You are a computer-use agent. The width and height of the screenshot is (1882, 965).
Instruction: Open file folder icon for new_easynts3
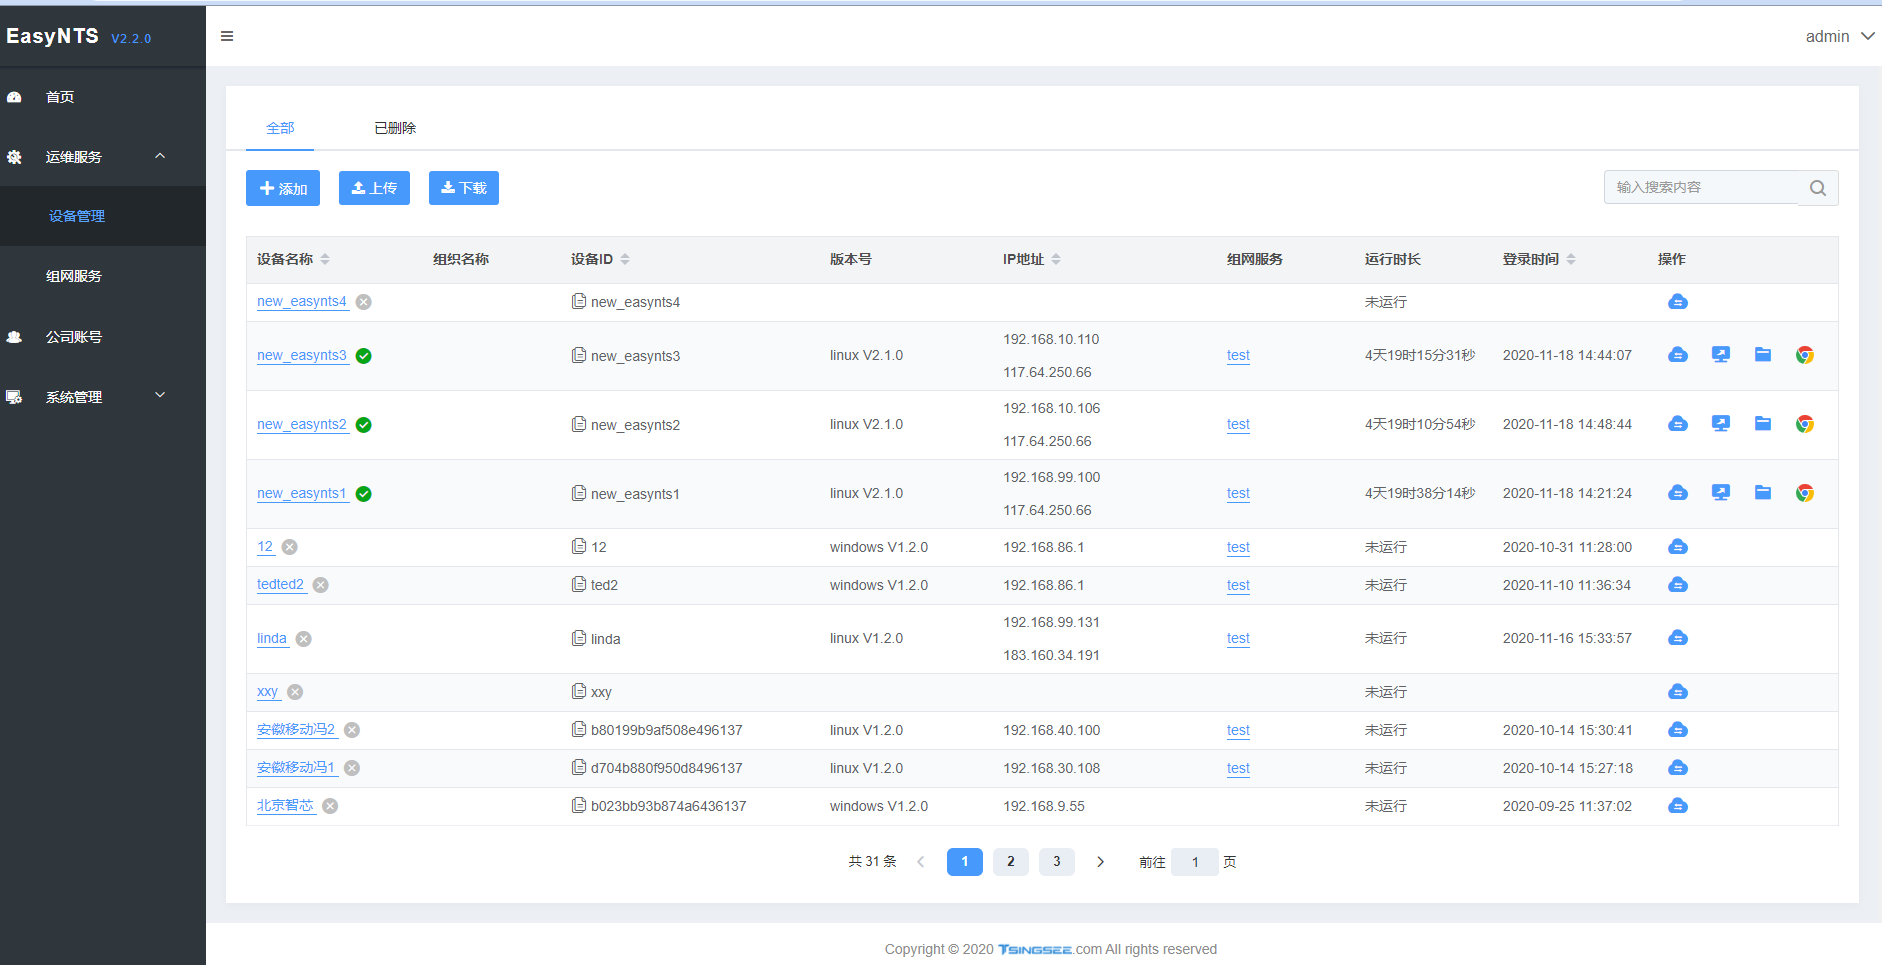1763,355
